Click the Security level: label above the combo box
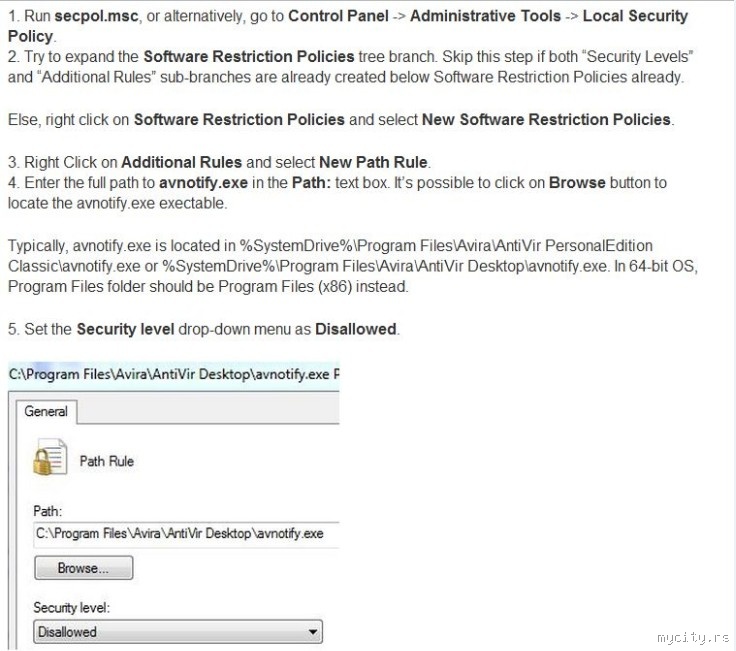 [x=71, y=607]
